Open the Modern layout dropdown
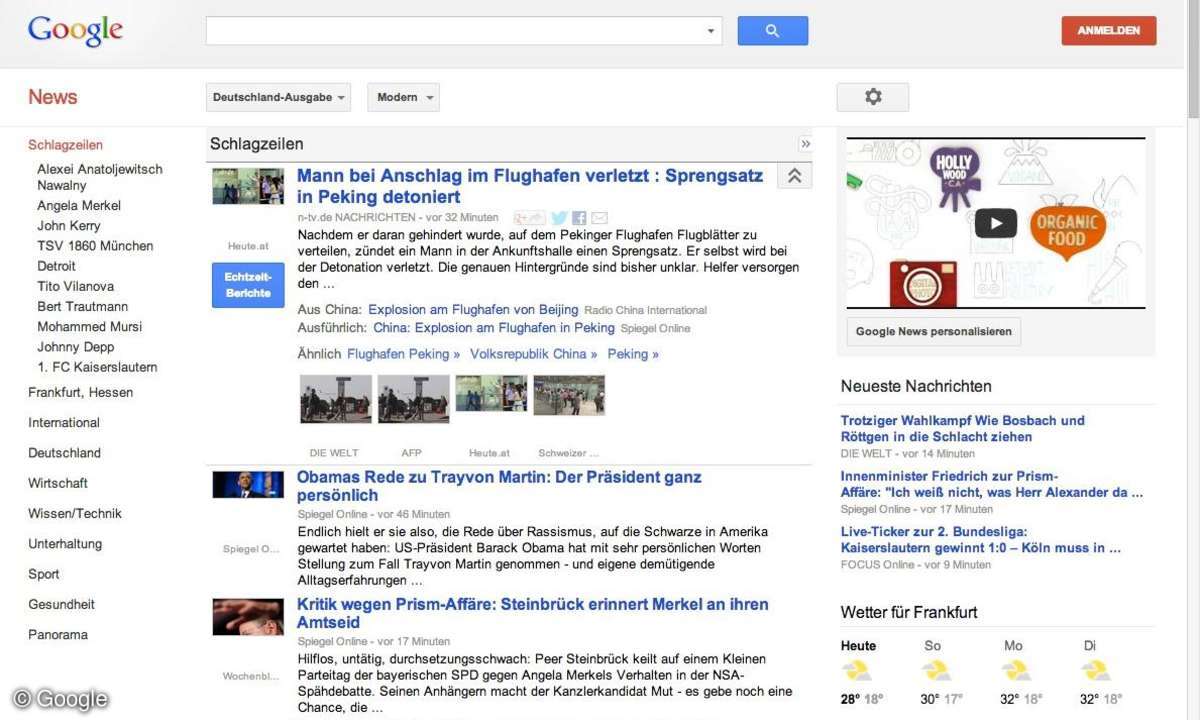Screen dimensions: 1200x720 (x=404, y=97)
